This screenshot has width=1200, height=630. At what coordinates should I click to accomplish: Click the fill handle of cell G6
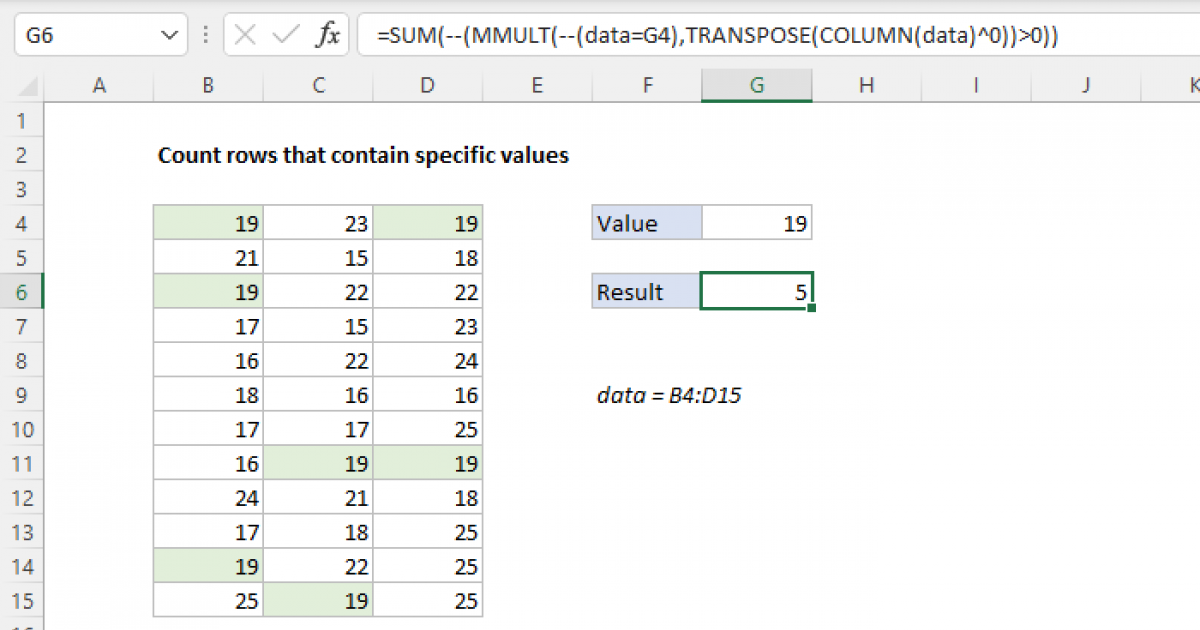811,308
